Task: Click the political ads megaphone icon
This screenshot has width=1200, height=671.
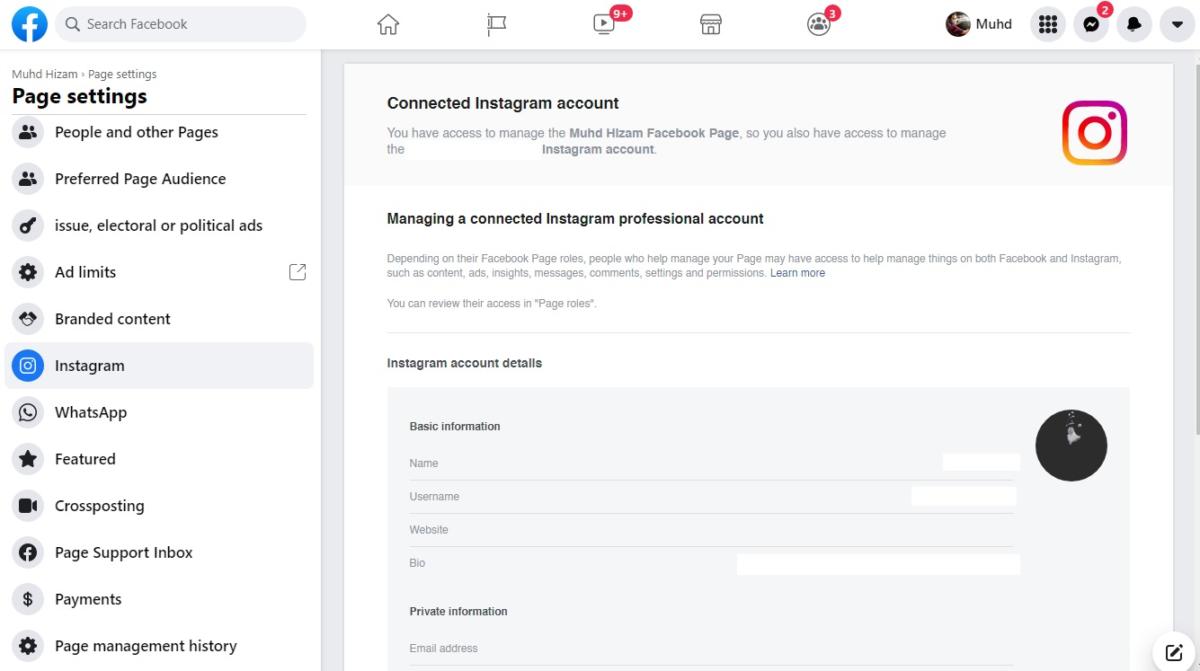Action: (x=28, y=226)
